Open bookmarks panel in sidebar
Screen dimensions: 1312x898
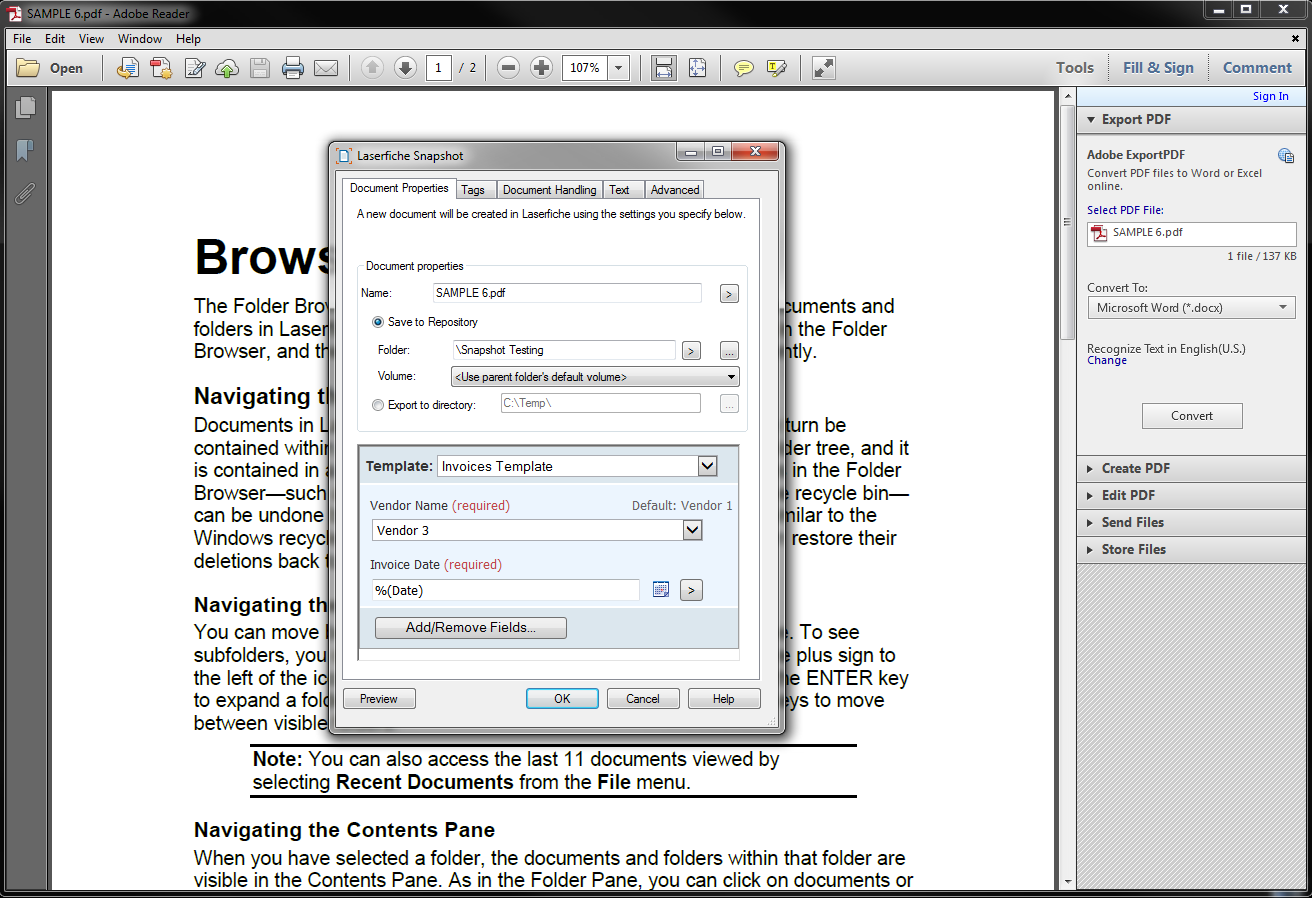(25, 150)
